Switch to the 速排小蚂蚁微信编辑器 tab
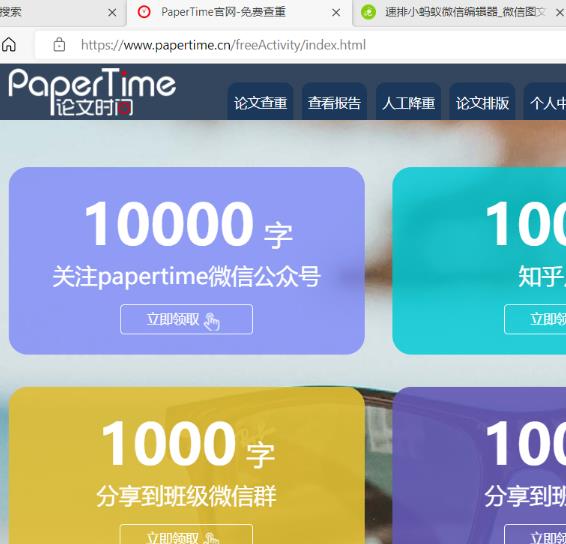Viewport: 566px width, 544px height. (458, 13)
